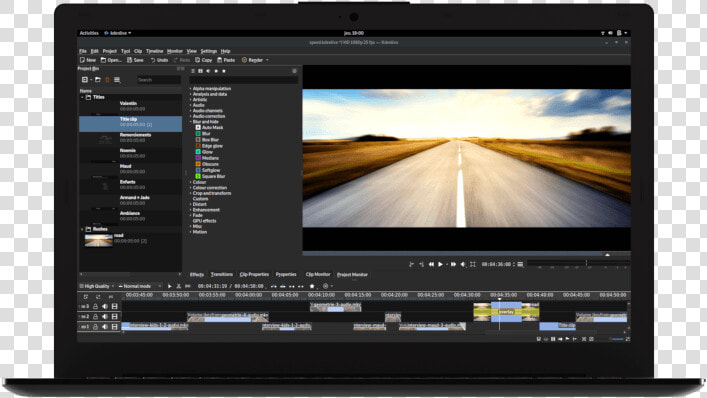Click the green Square Blur effect icon
Viewport: 707px width, 398px height.
click(x=198, y=176)
